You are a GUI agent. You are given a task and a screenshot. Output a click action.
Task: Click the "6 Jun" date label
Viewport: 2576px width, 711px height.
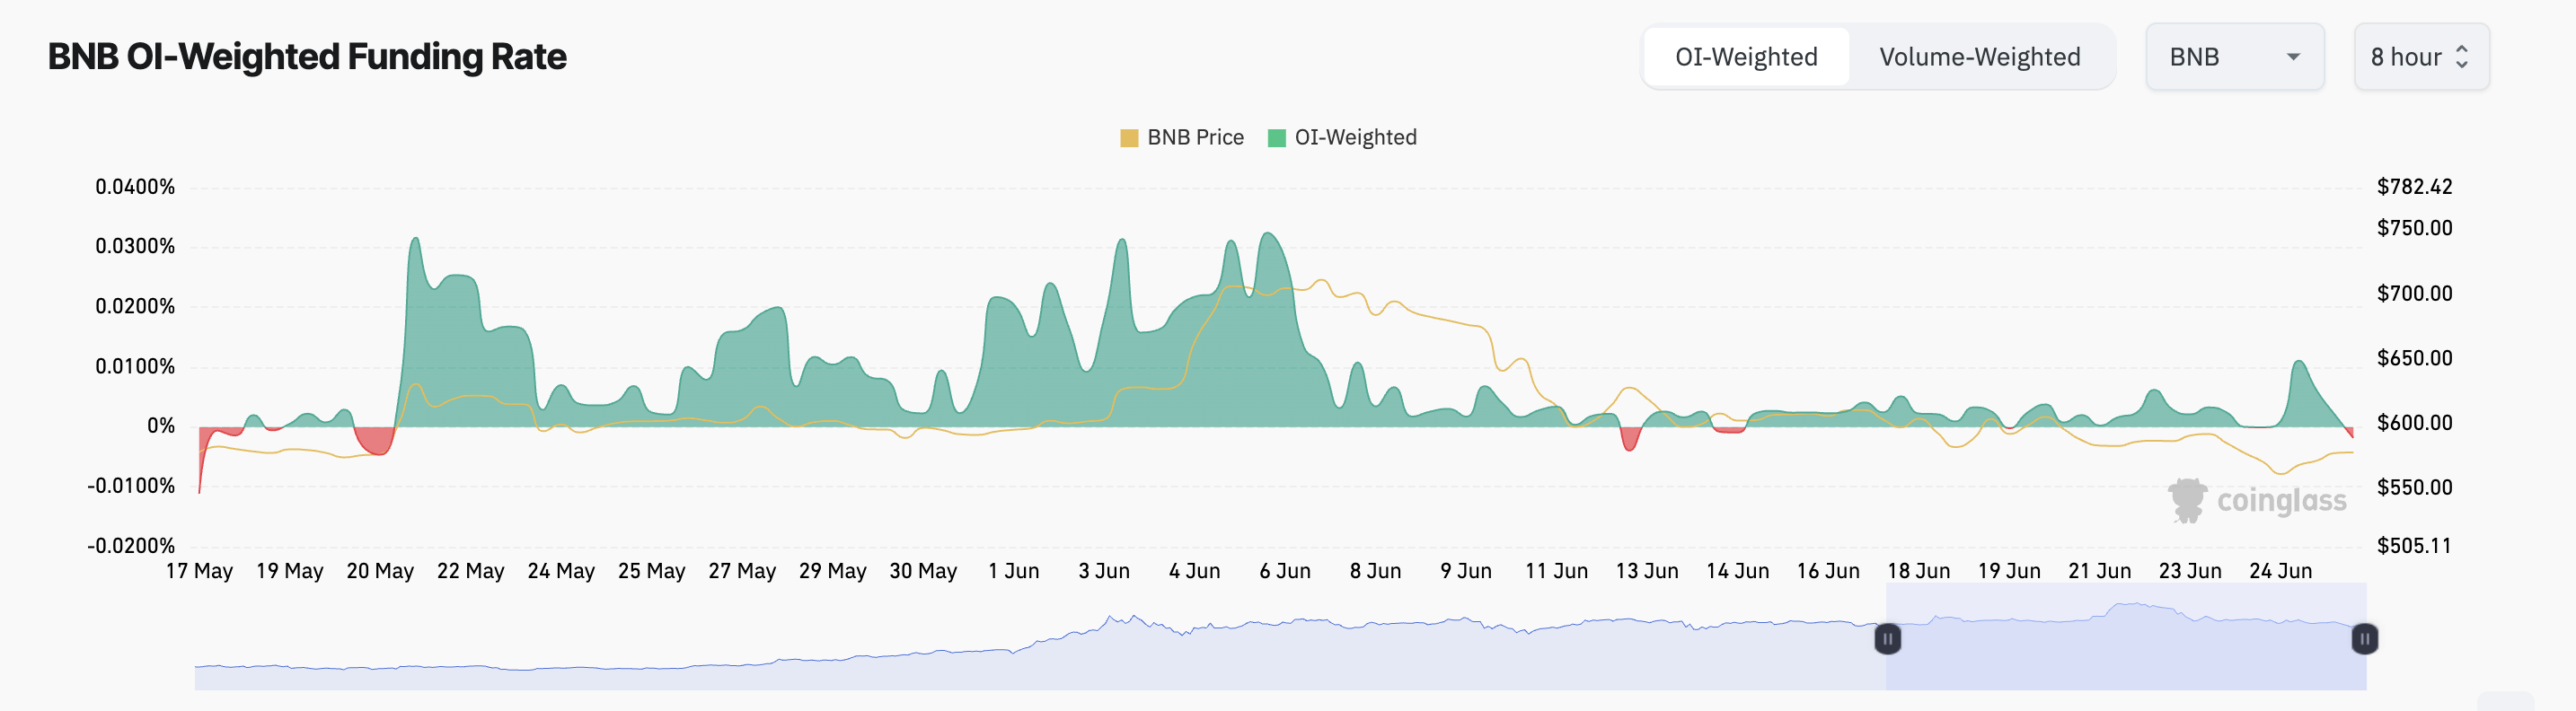click(x=1285, y=571)
